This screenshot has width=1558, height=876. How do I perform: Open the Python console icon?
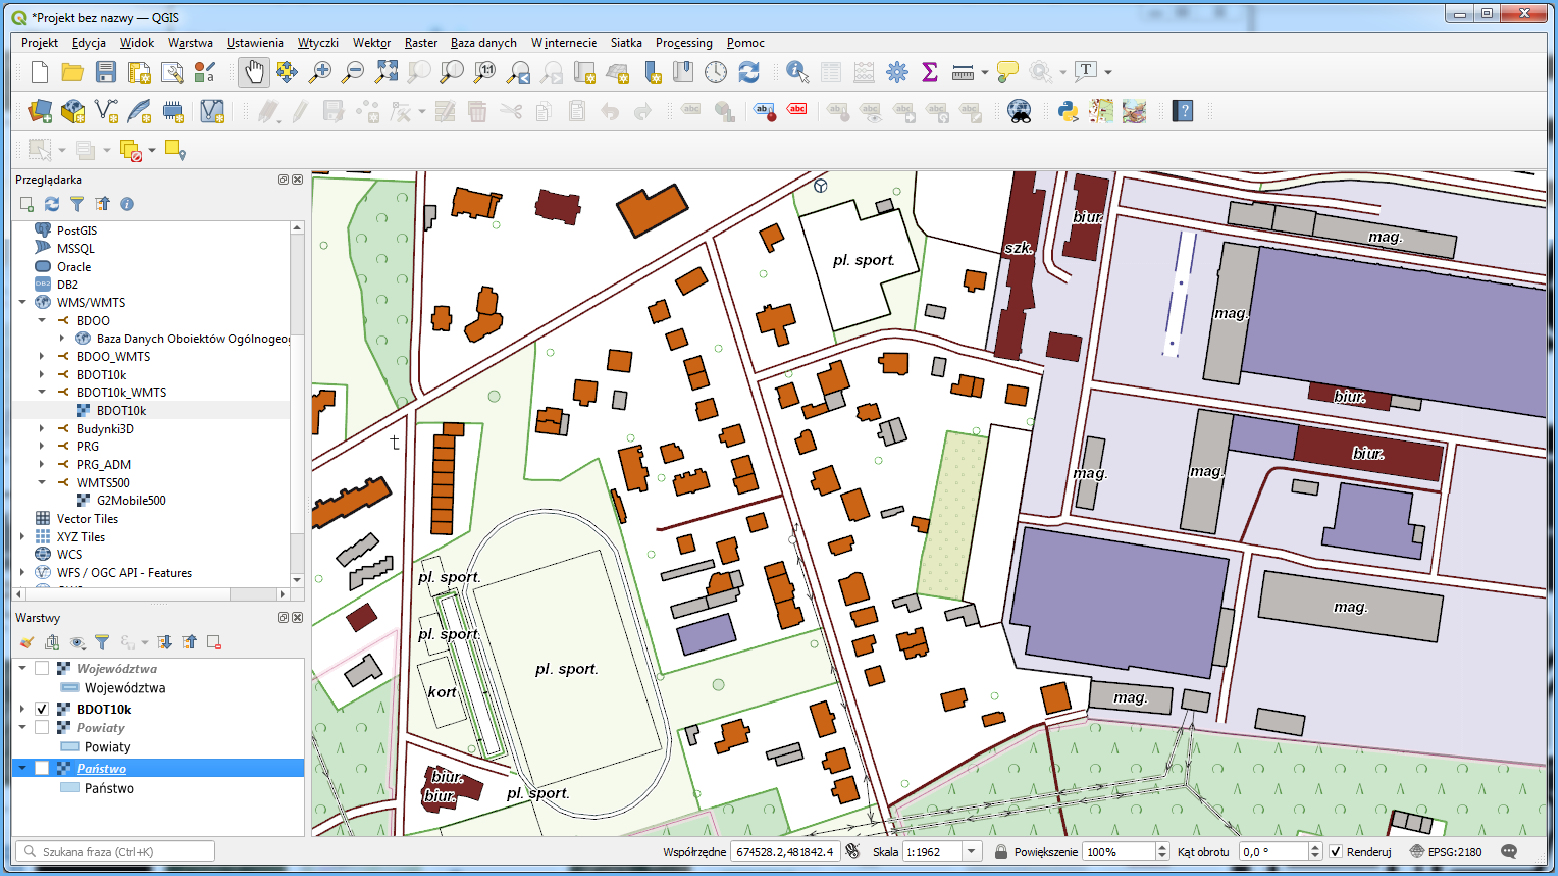pyautogui.click(x=1068, y=111)
